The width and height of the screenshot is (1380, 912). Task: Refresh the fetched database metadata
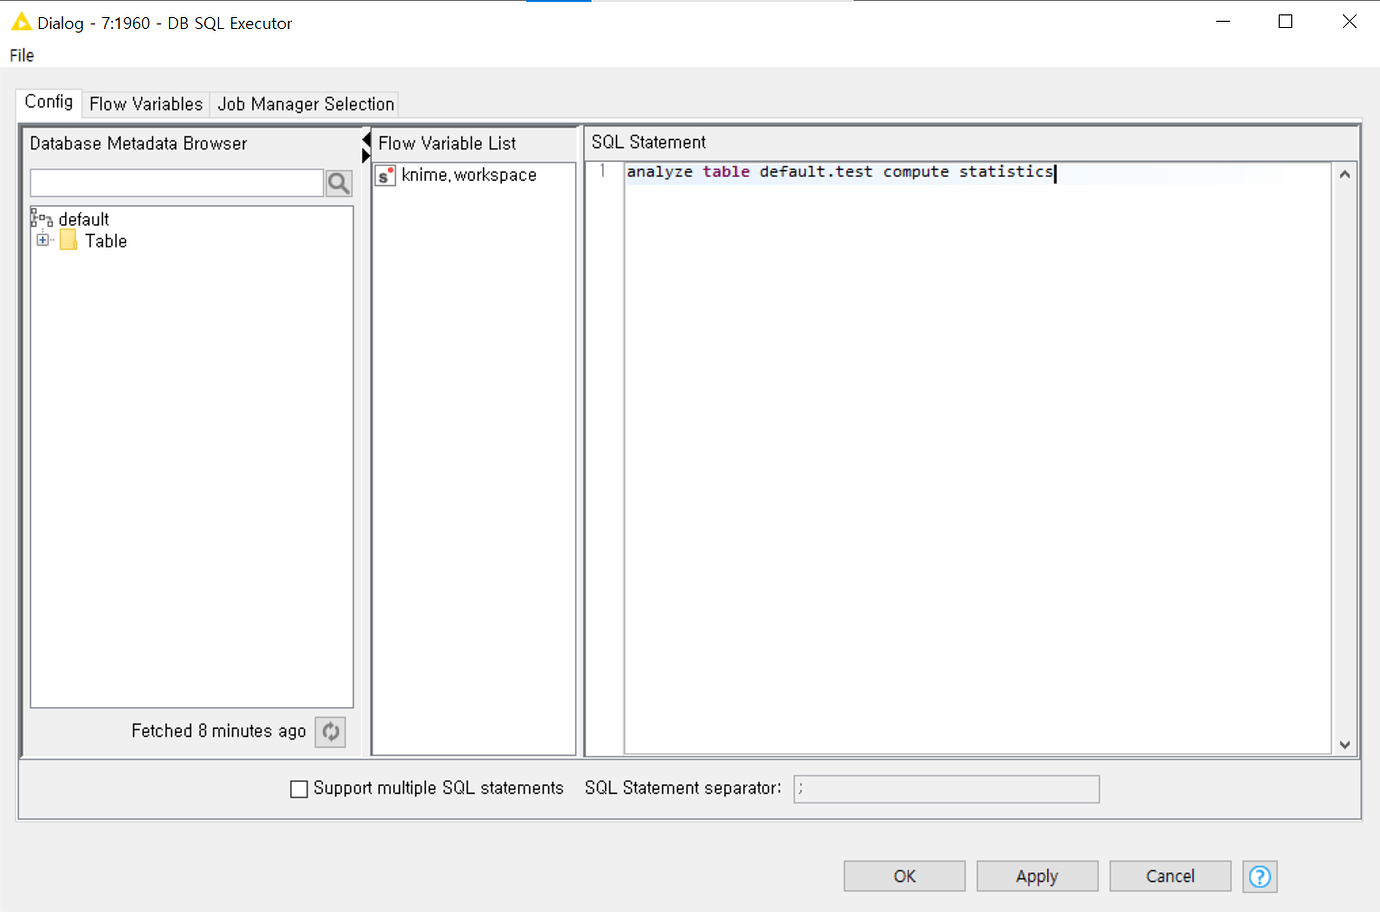coord(330,731)
